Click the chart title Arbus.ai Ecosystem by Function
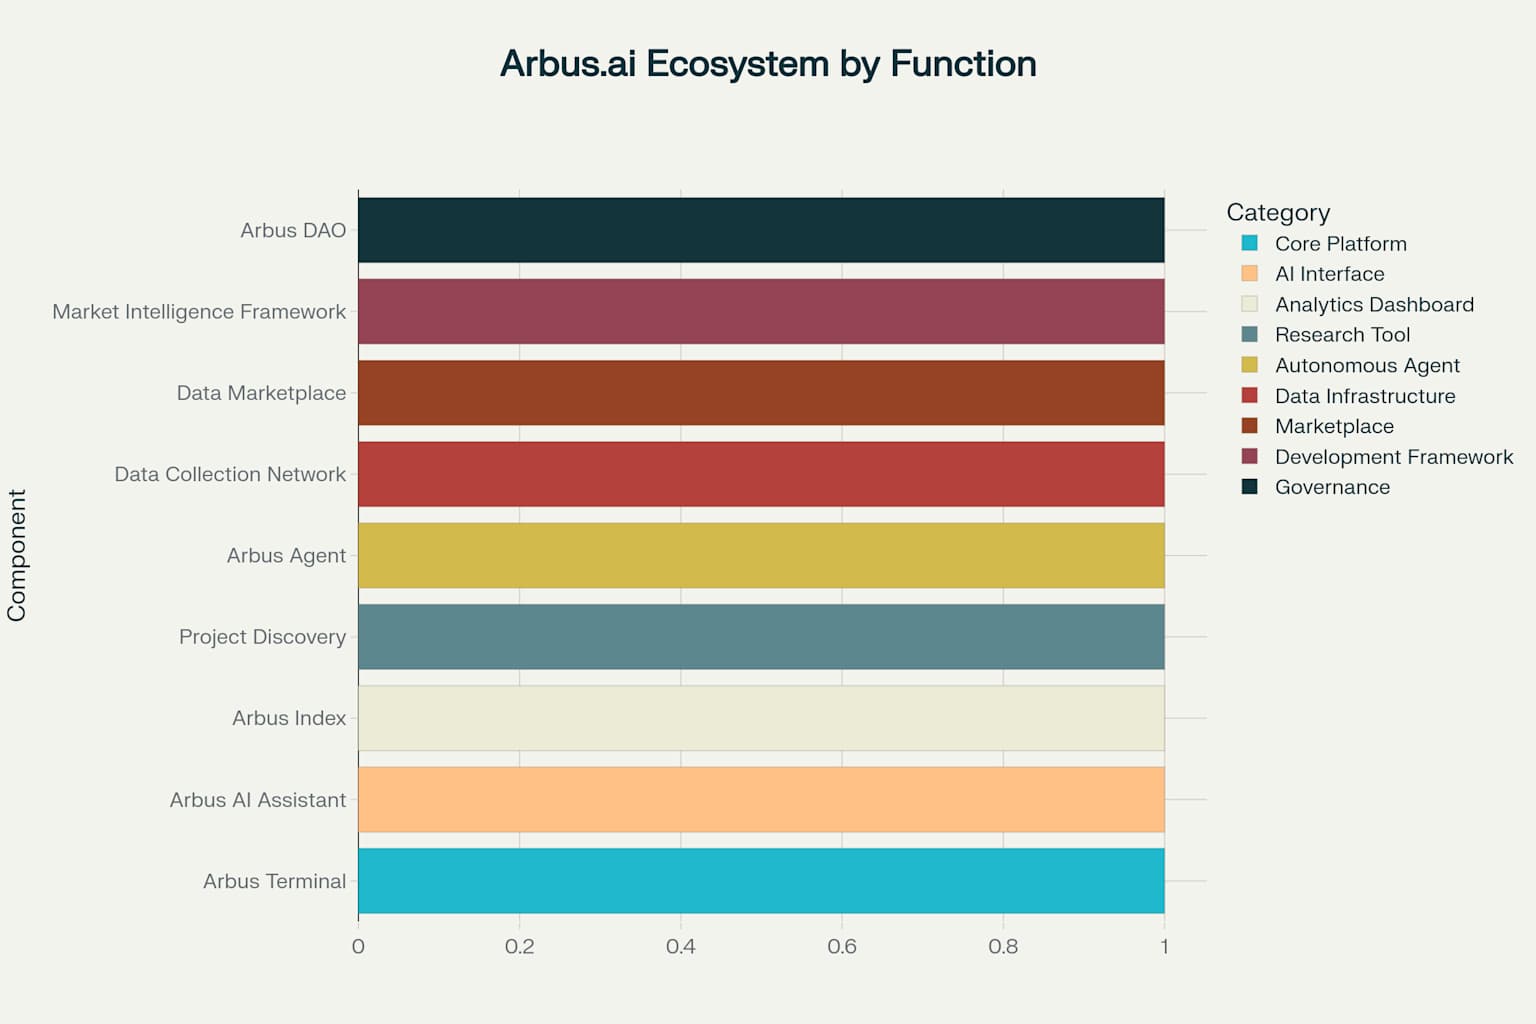The image size is (1536, 1024). [x=768, y=64]
